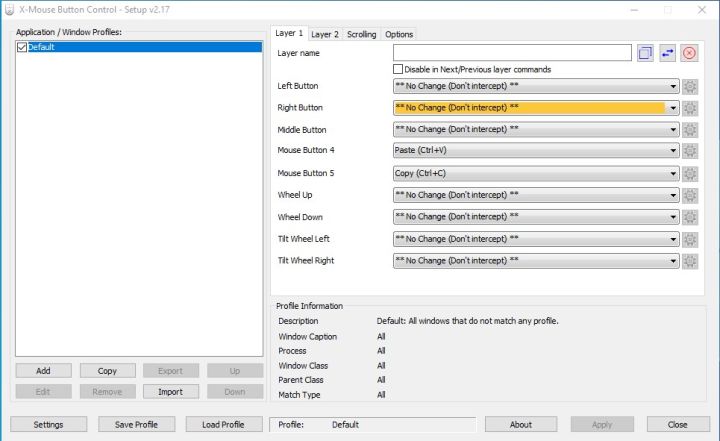
Task: Click the copy layer icon
Action: pos(645,53)
